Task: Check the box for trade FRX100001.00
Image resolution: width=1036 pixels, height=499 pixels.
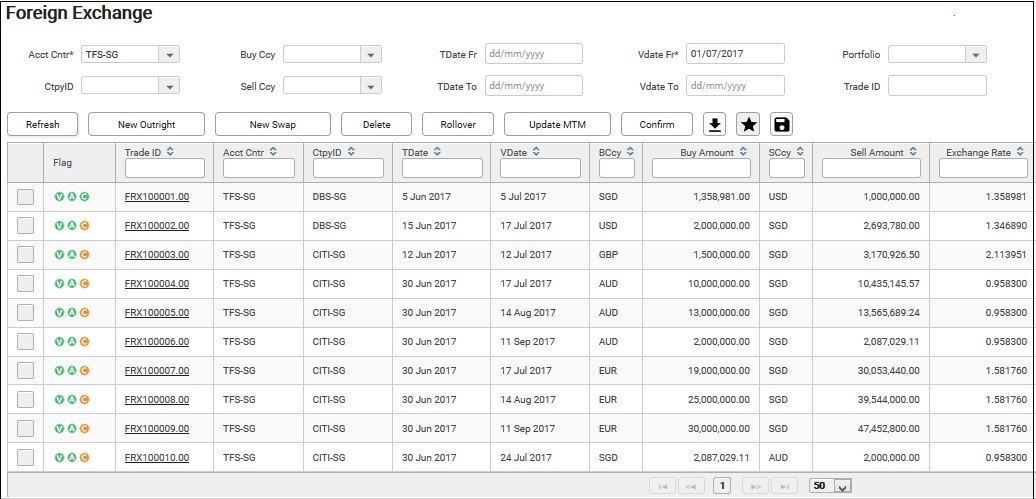Action: pyautogui.click(x=26, y=197)
